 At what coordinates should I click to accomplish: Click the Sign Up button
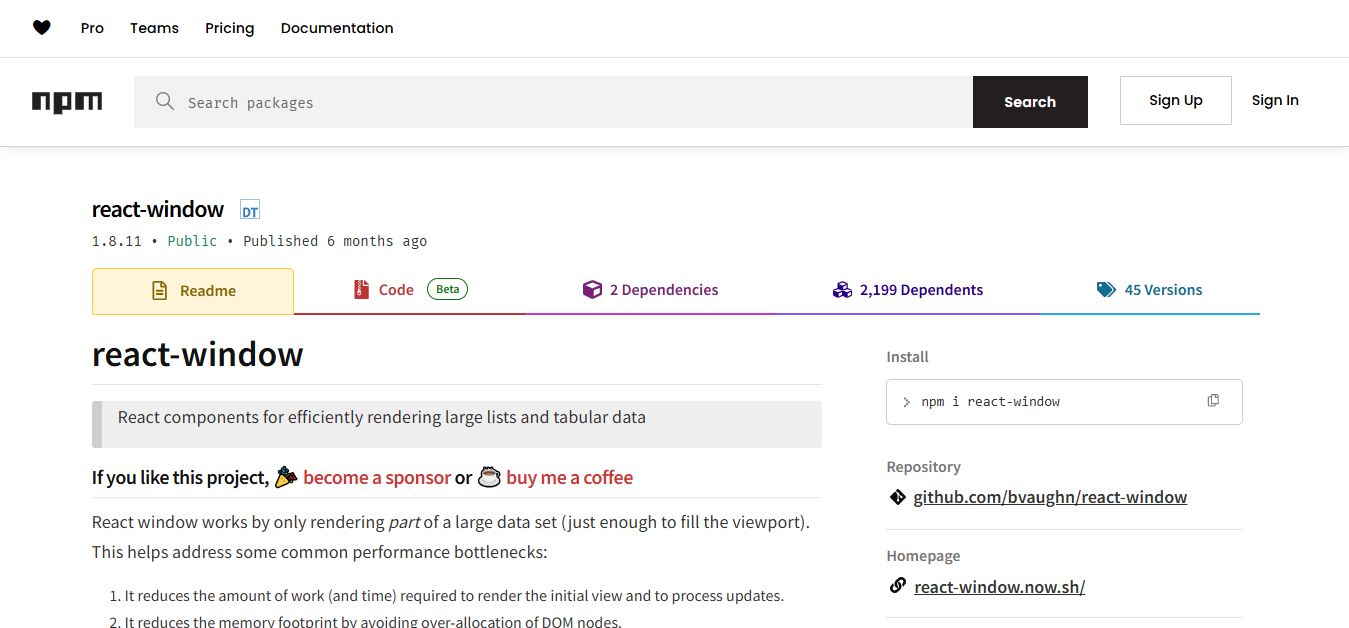[x=1176, y=100]
